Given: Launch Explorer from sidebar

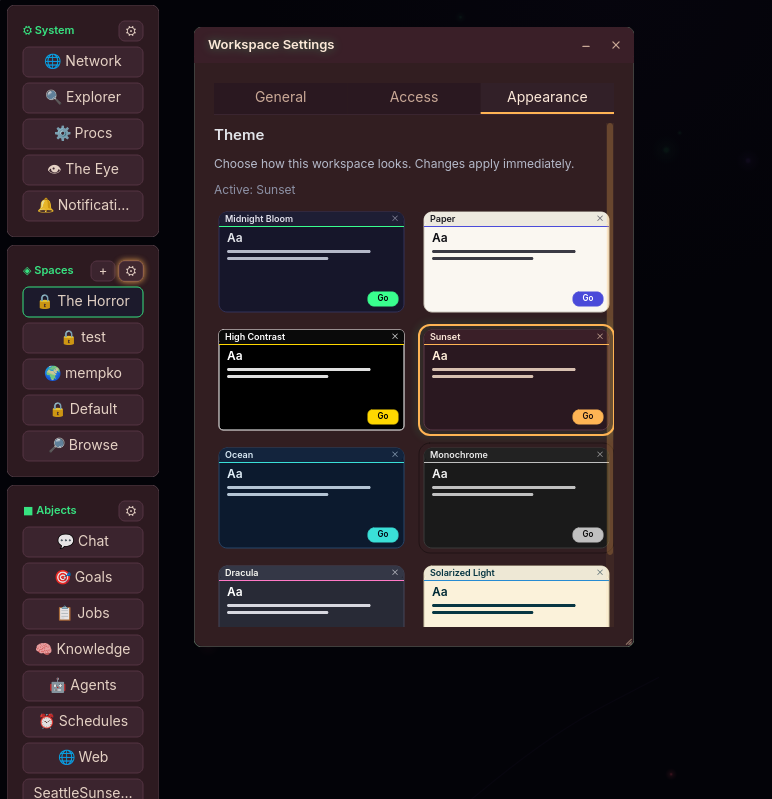Looking at the screenshot, I should (x=83, y=98).
